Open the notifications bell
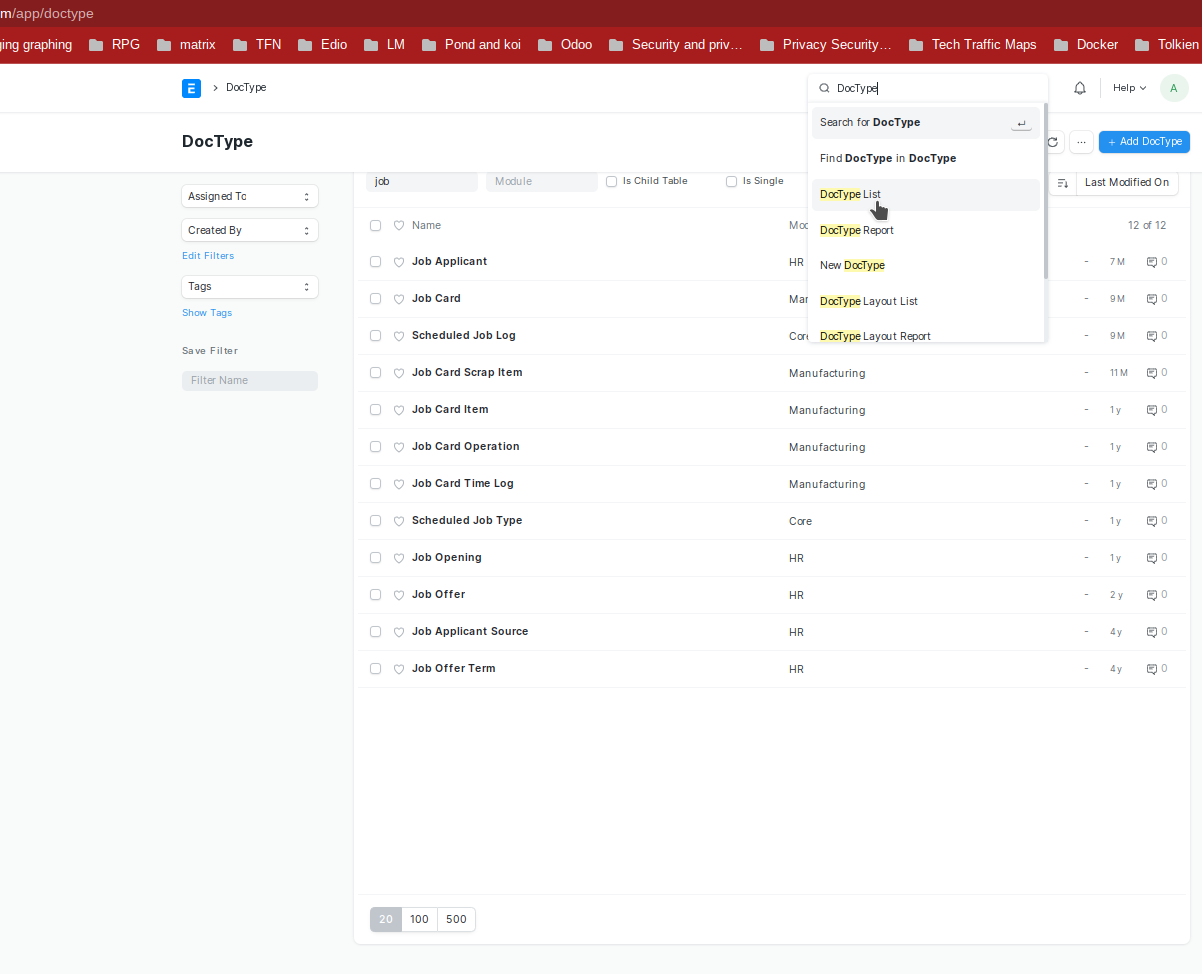Image resolution: width=1202 pixels, height=974 pixels. [x=1080, y=88]
